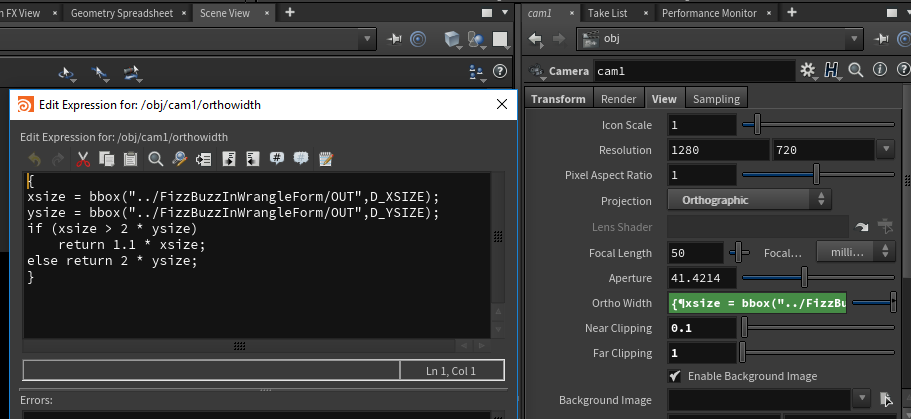Click the green Ortho Width expression field
The width and height of the screenshot is (911, 419).
756,303
